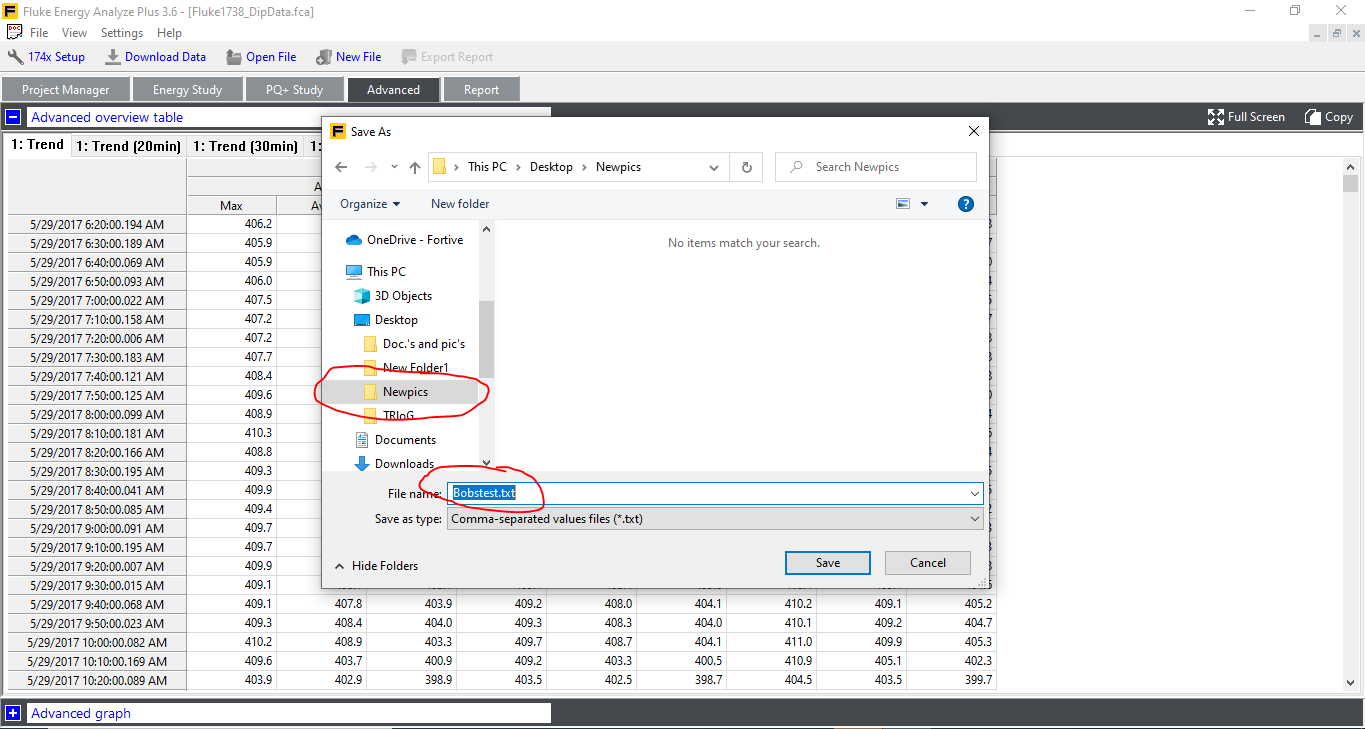This screenshot has width=1365, height=729.
Task: Select 3D Objects in the tree
Action: [393, 296]
